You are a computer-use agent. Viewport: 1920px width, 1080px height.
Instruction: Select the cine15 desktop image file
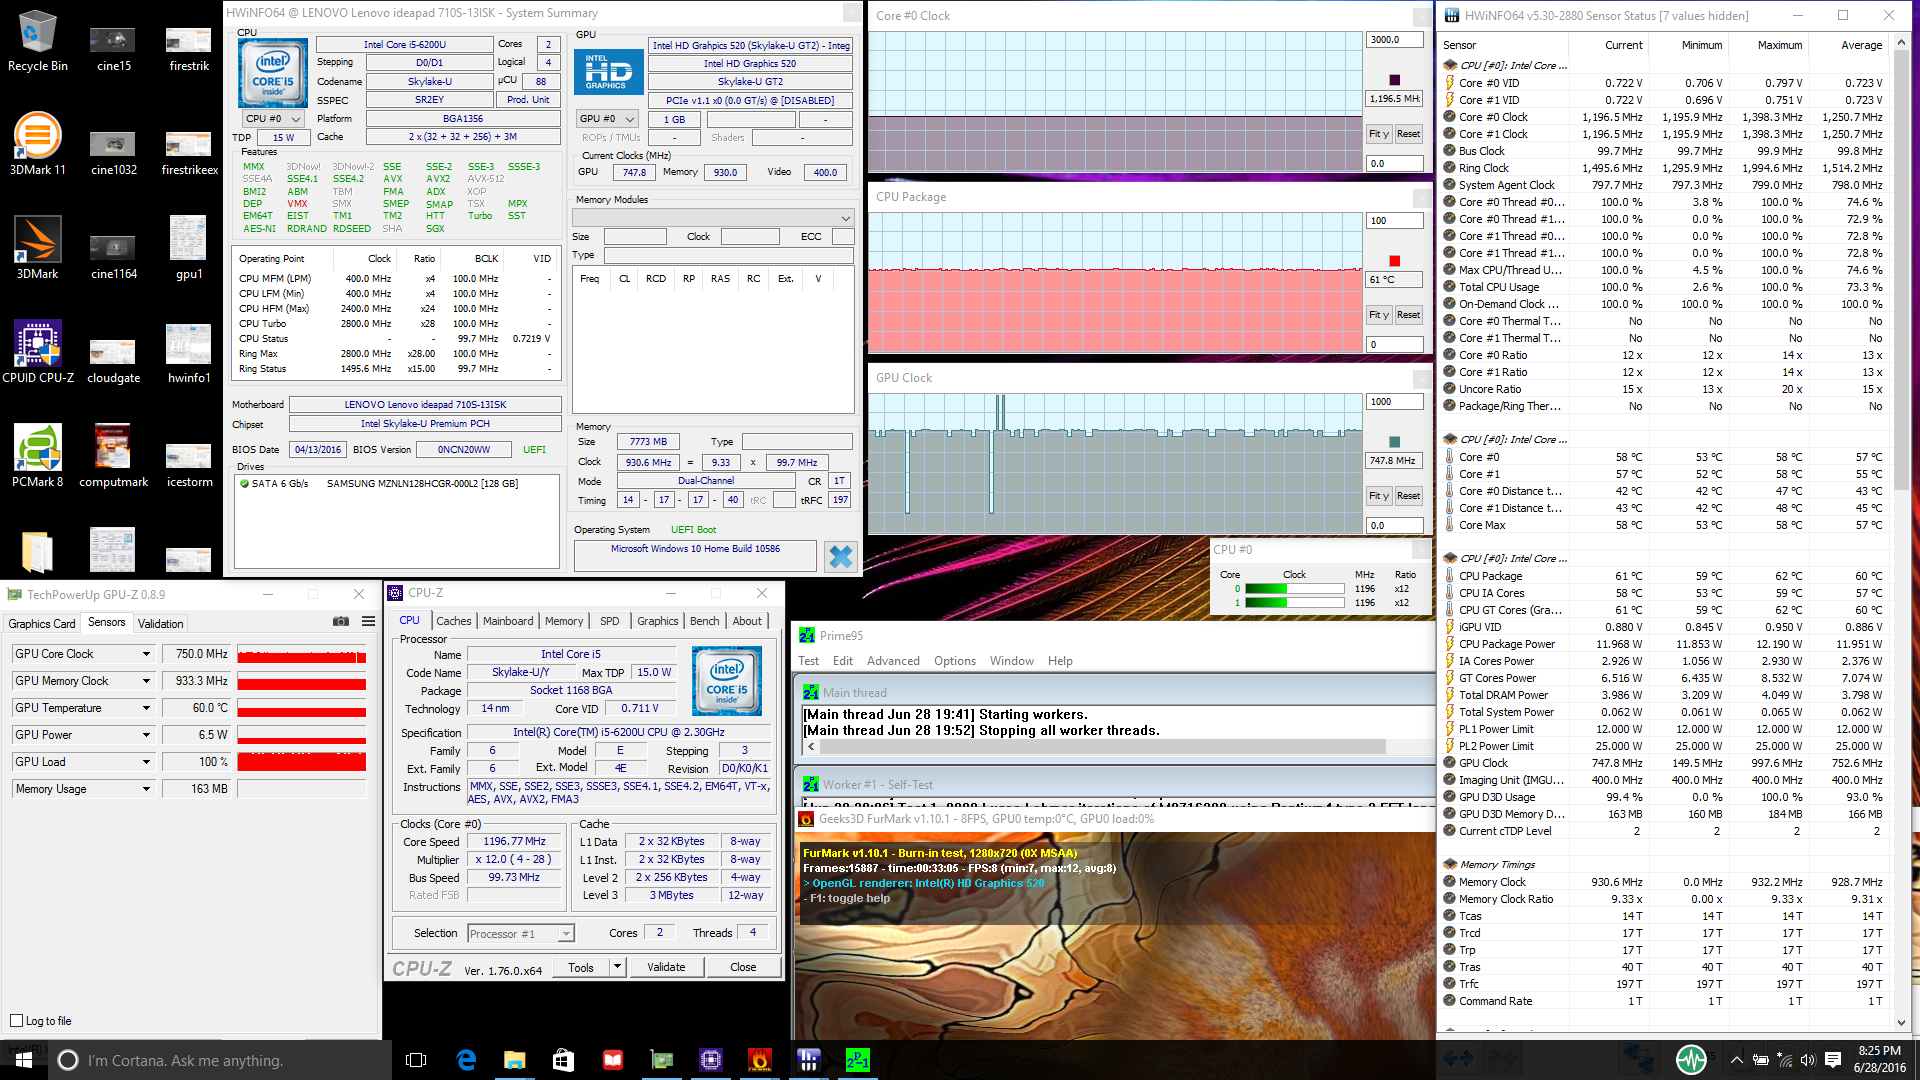coord(113,48)
